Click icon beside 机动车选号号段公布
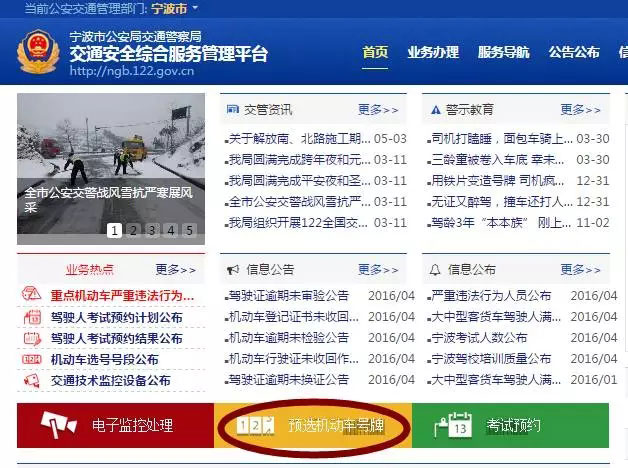628x468 pixels. pyautogui.click(x=32, y=359)
